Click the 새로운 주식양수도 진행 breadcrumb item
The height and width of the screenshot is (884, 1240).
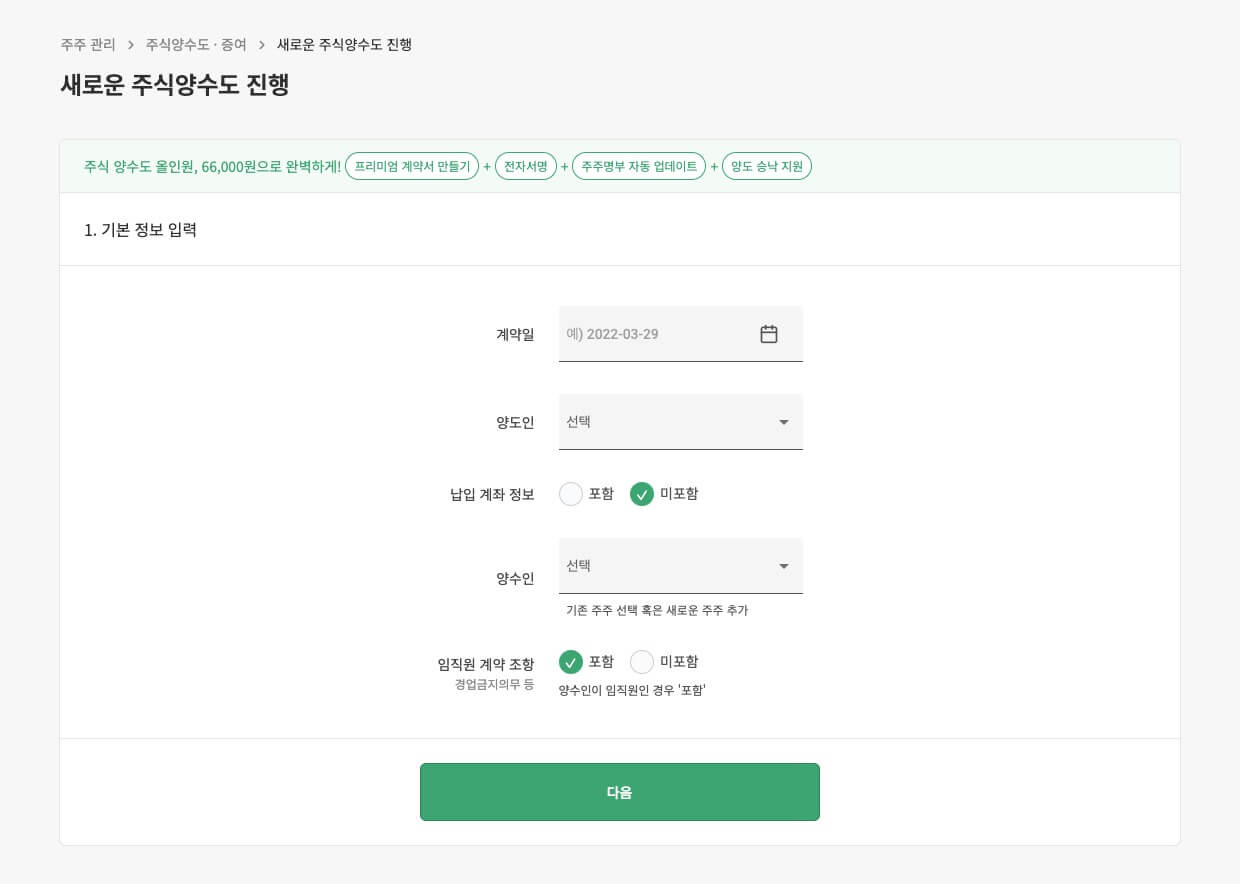[344, 45]
